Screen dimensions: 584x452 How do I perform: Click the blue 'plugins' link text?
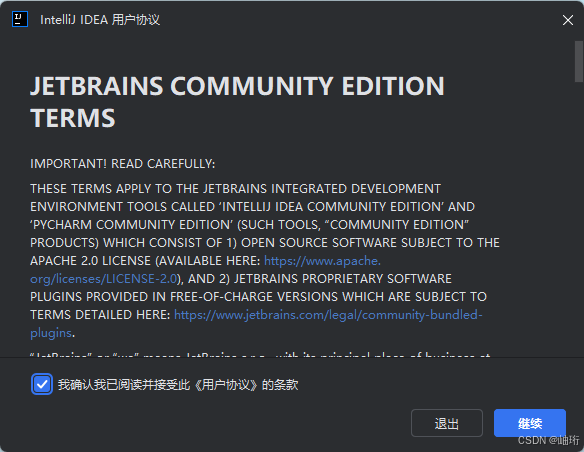pos(51,333)
